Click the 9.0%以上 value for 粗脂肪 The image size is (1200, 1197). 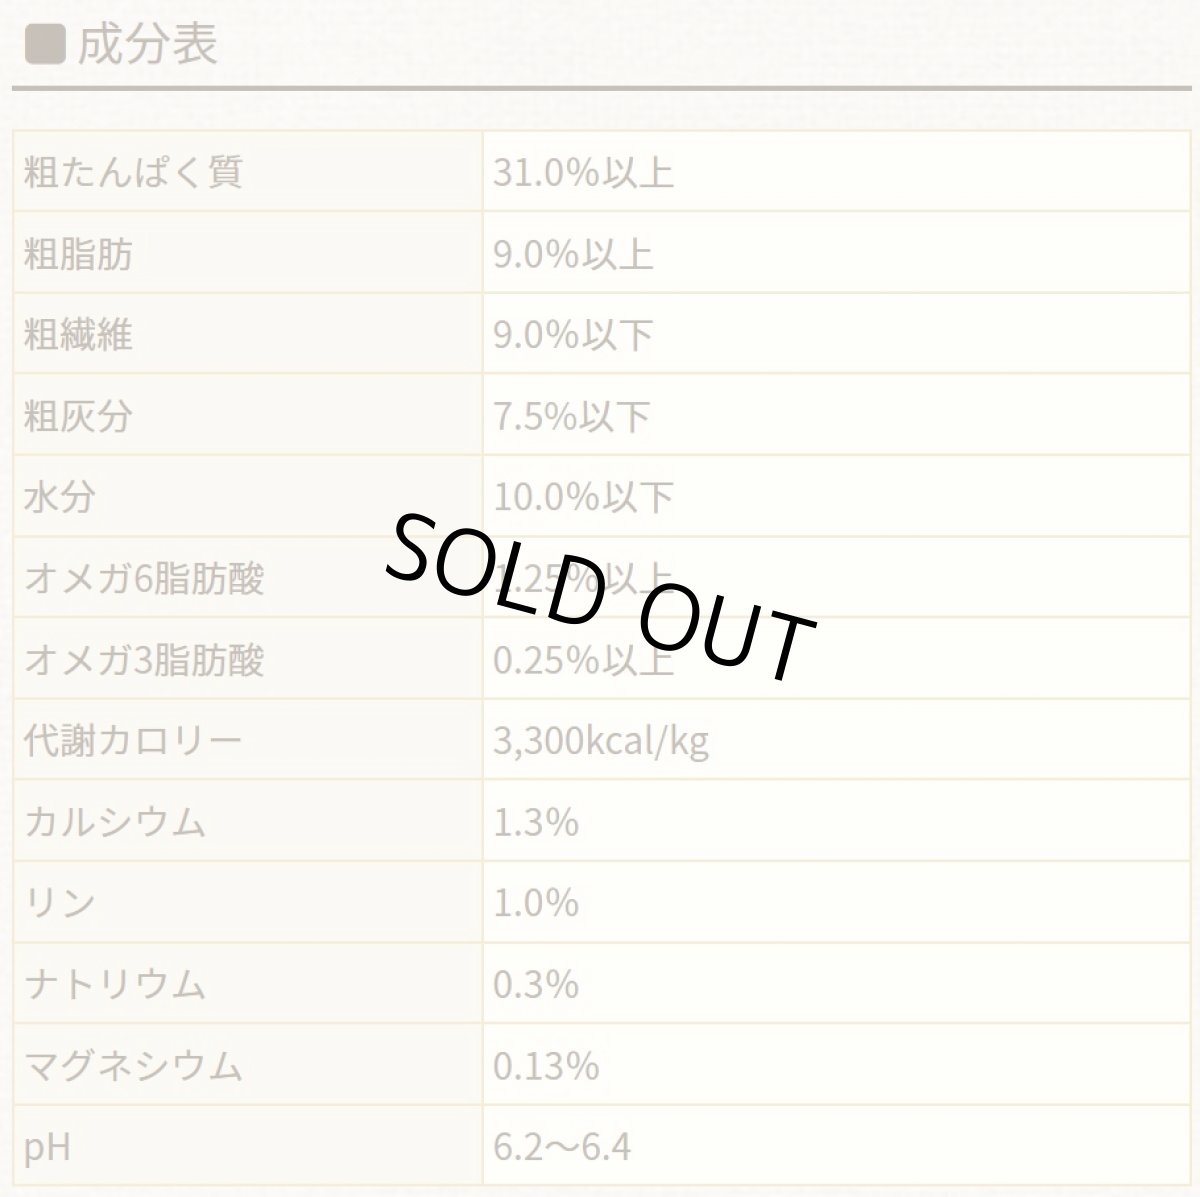tap(573, 254)
